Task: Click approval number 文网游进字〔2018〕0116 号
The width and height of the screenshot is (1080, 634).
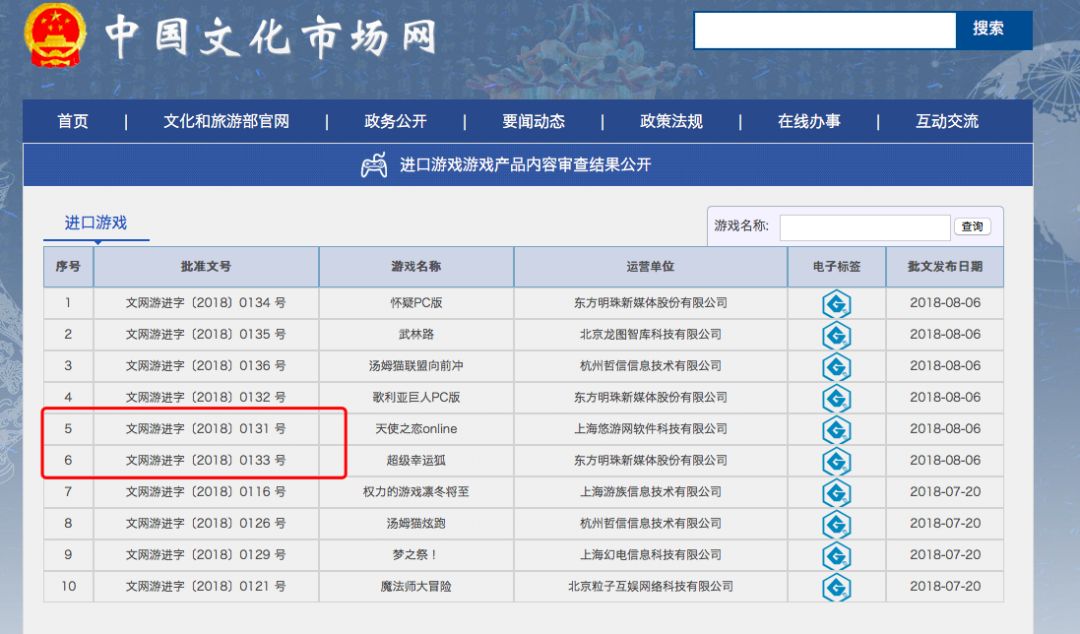Action: pos(205,492)
